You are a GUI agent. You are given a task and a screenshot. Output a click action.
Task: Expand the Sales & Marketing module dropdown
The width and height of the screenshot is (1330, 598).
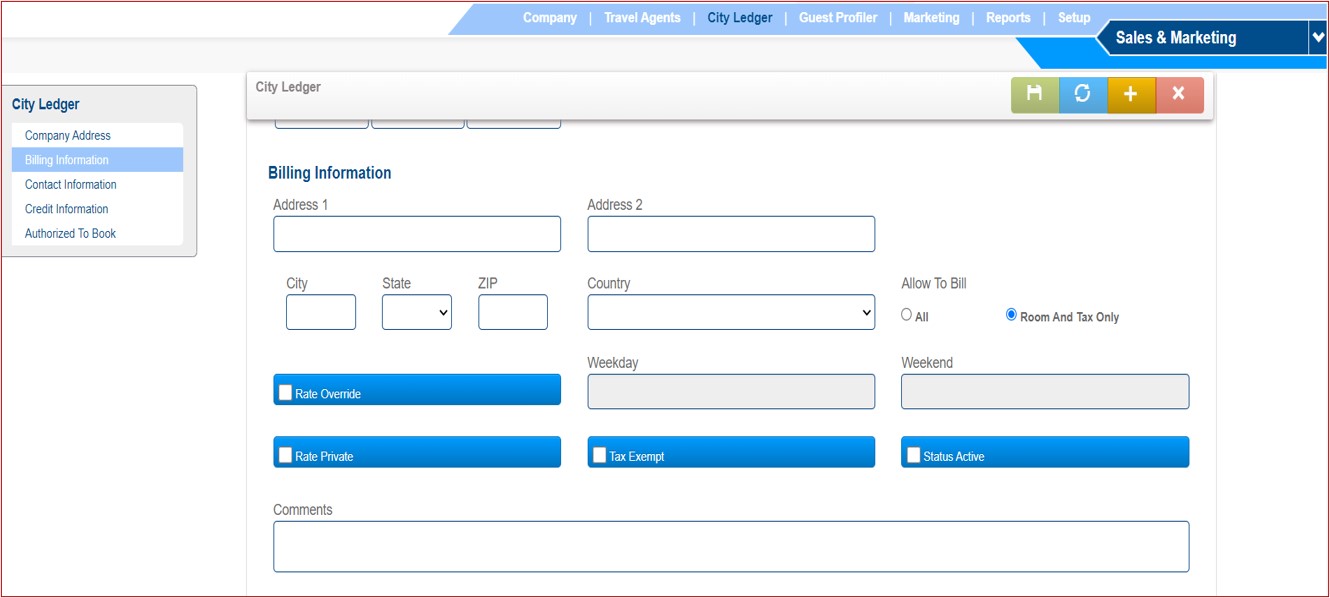point(1317,37)
